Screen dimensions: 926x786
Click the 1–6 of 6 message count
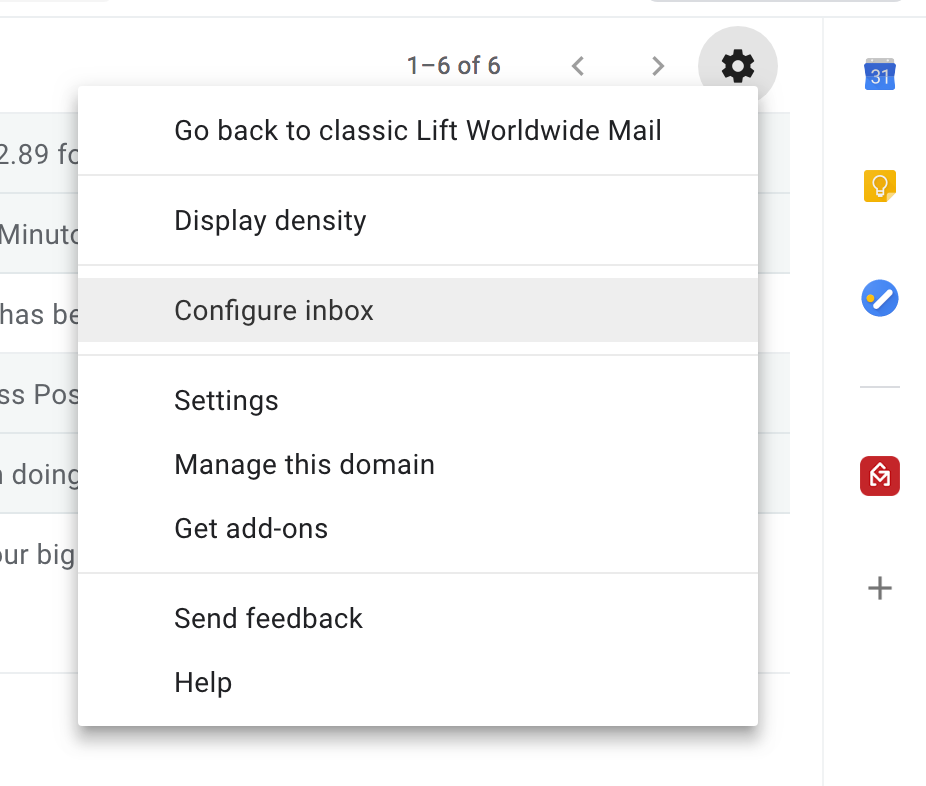(454, 66)
